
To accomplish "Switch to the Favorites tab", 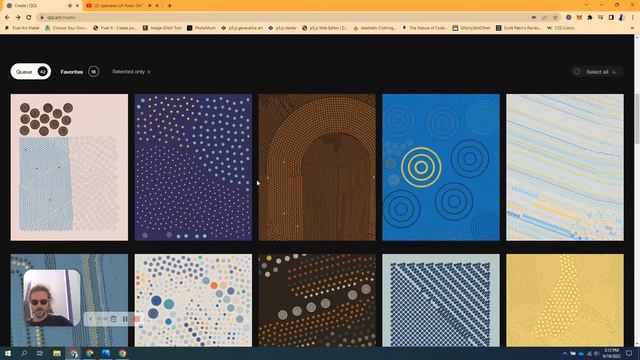I will point(80,71).
